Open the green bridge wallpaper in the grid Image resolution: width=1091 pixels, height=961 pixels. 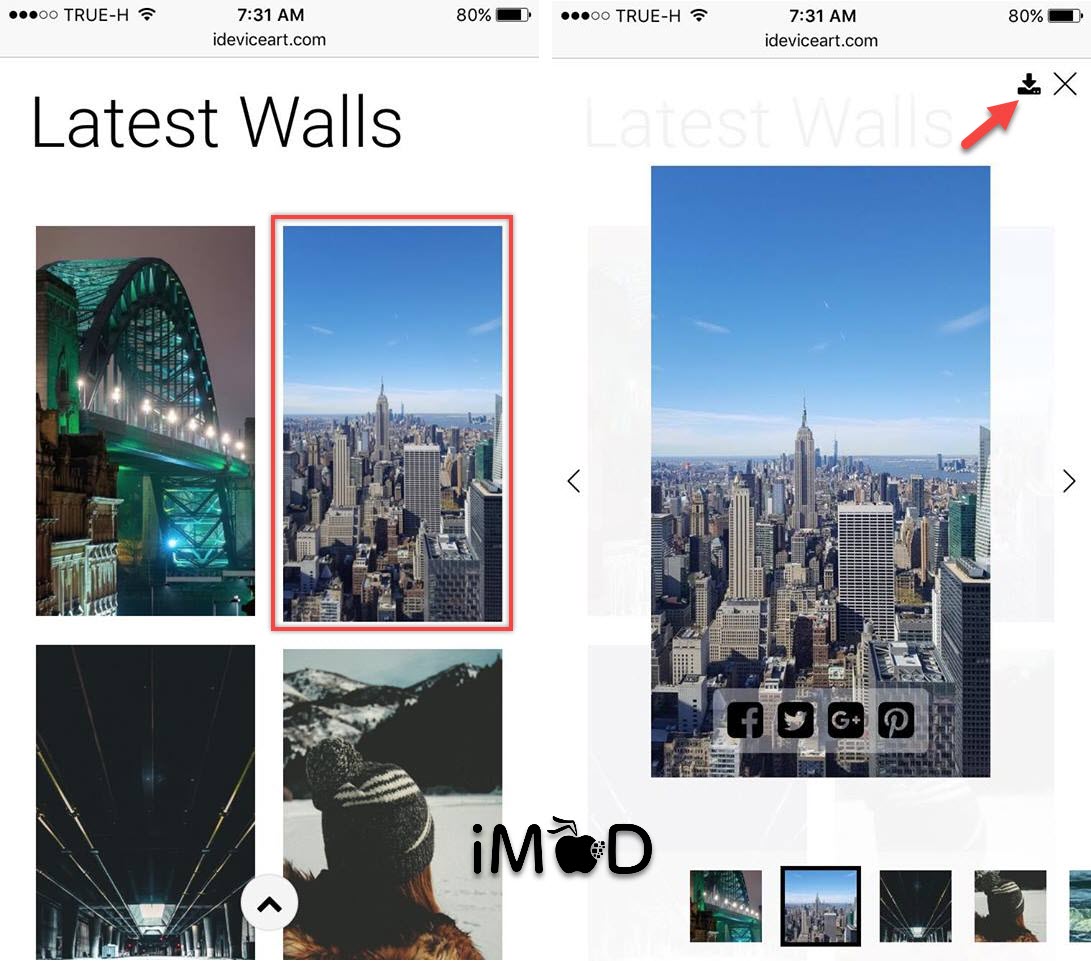click(x=145, y=420)
